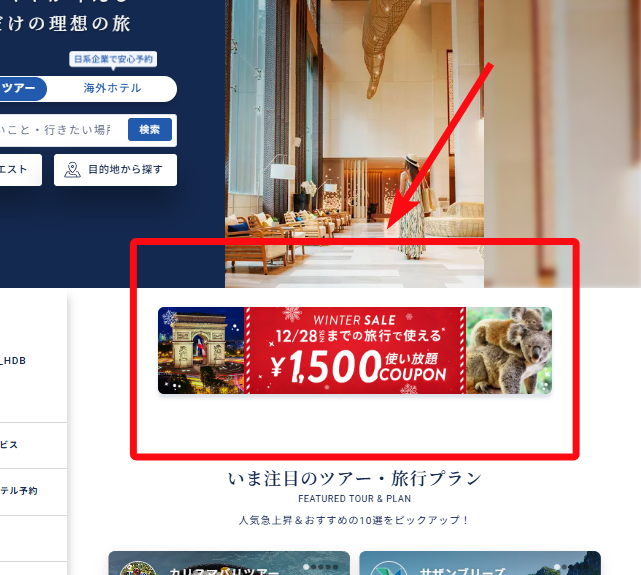
Task: Switch to the ツアー search tab
Action: point(20,89)
